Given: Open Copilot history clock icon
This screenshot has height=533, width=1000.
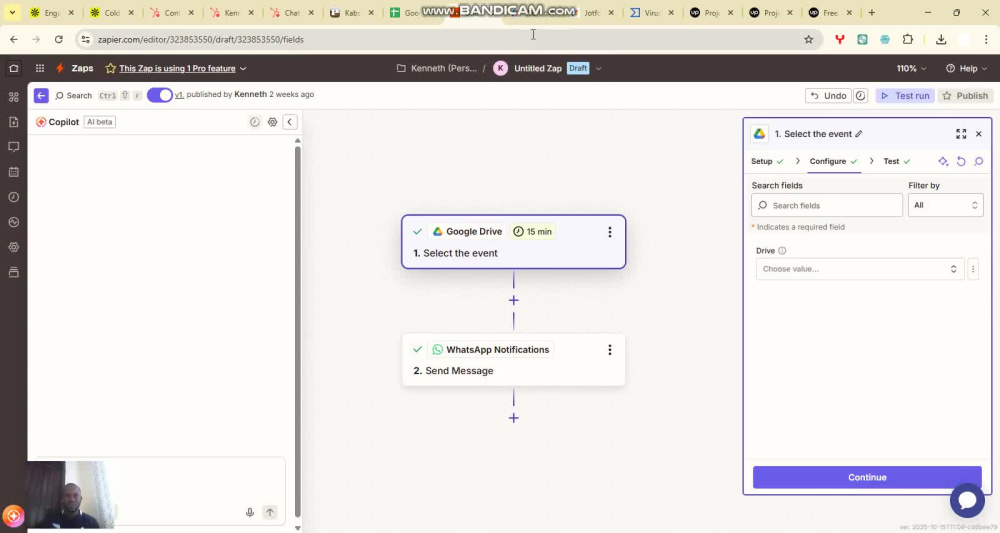Looking at the screenshot, I should 254,122.
